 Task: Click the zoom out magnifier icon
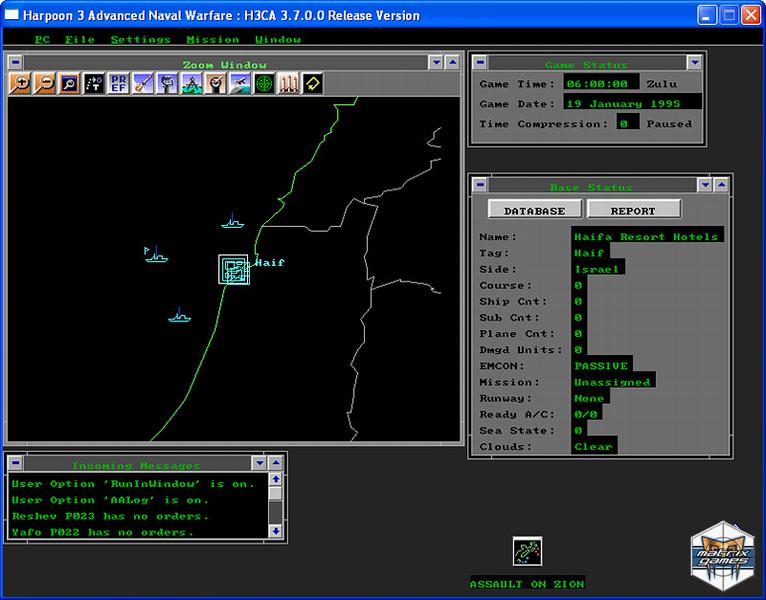[44, 84]
